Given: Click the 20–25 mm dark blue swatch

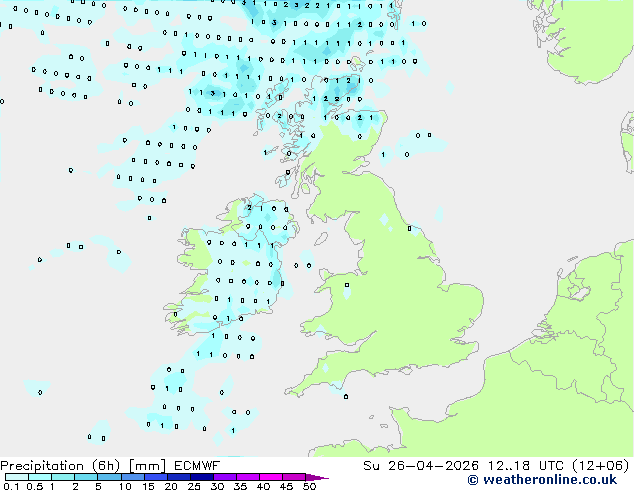Looking at the screenshot, I should pyautogui.click(x=178, y=477).
